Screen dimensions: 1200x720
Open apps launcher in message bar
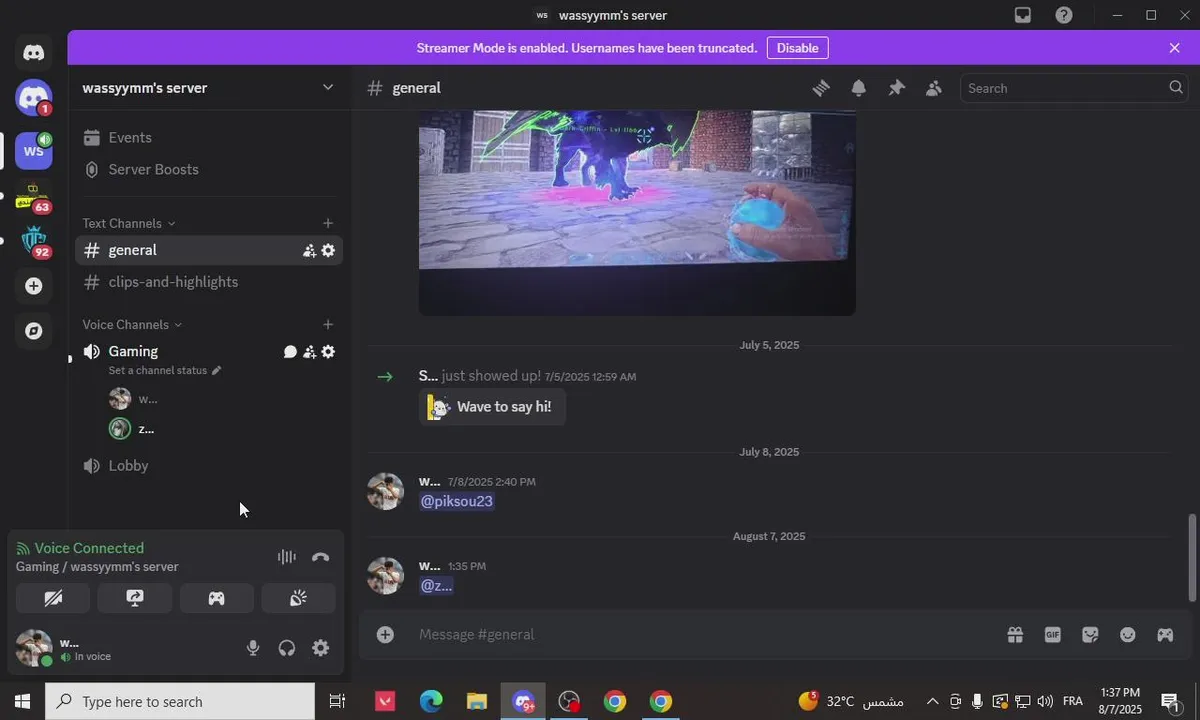point(1165,634)
